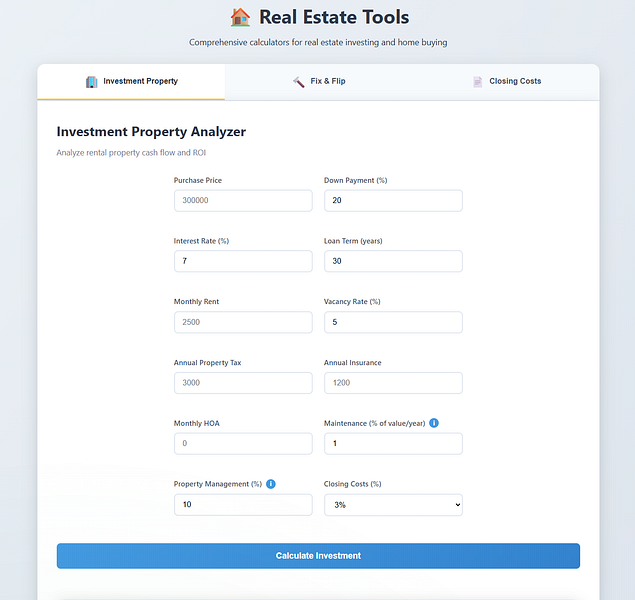Focus the Down Payment (%) input

coord(393,200)
